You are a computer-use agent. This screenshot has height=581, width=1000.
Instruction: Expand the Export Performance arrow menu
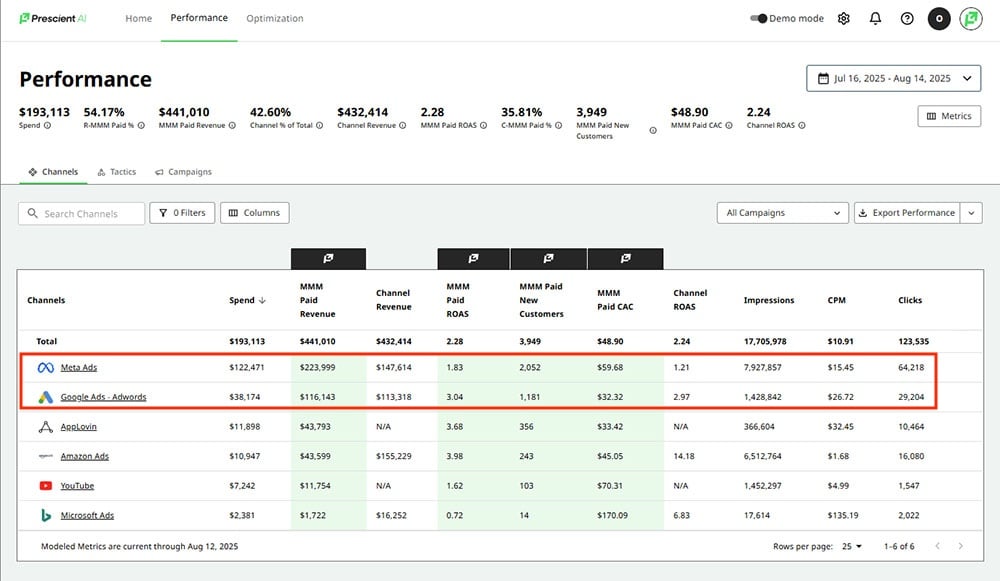point(971,213)
